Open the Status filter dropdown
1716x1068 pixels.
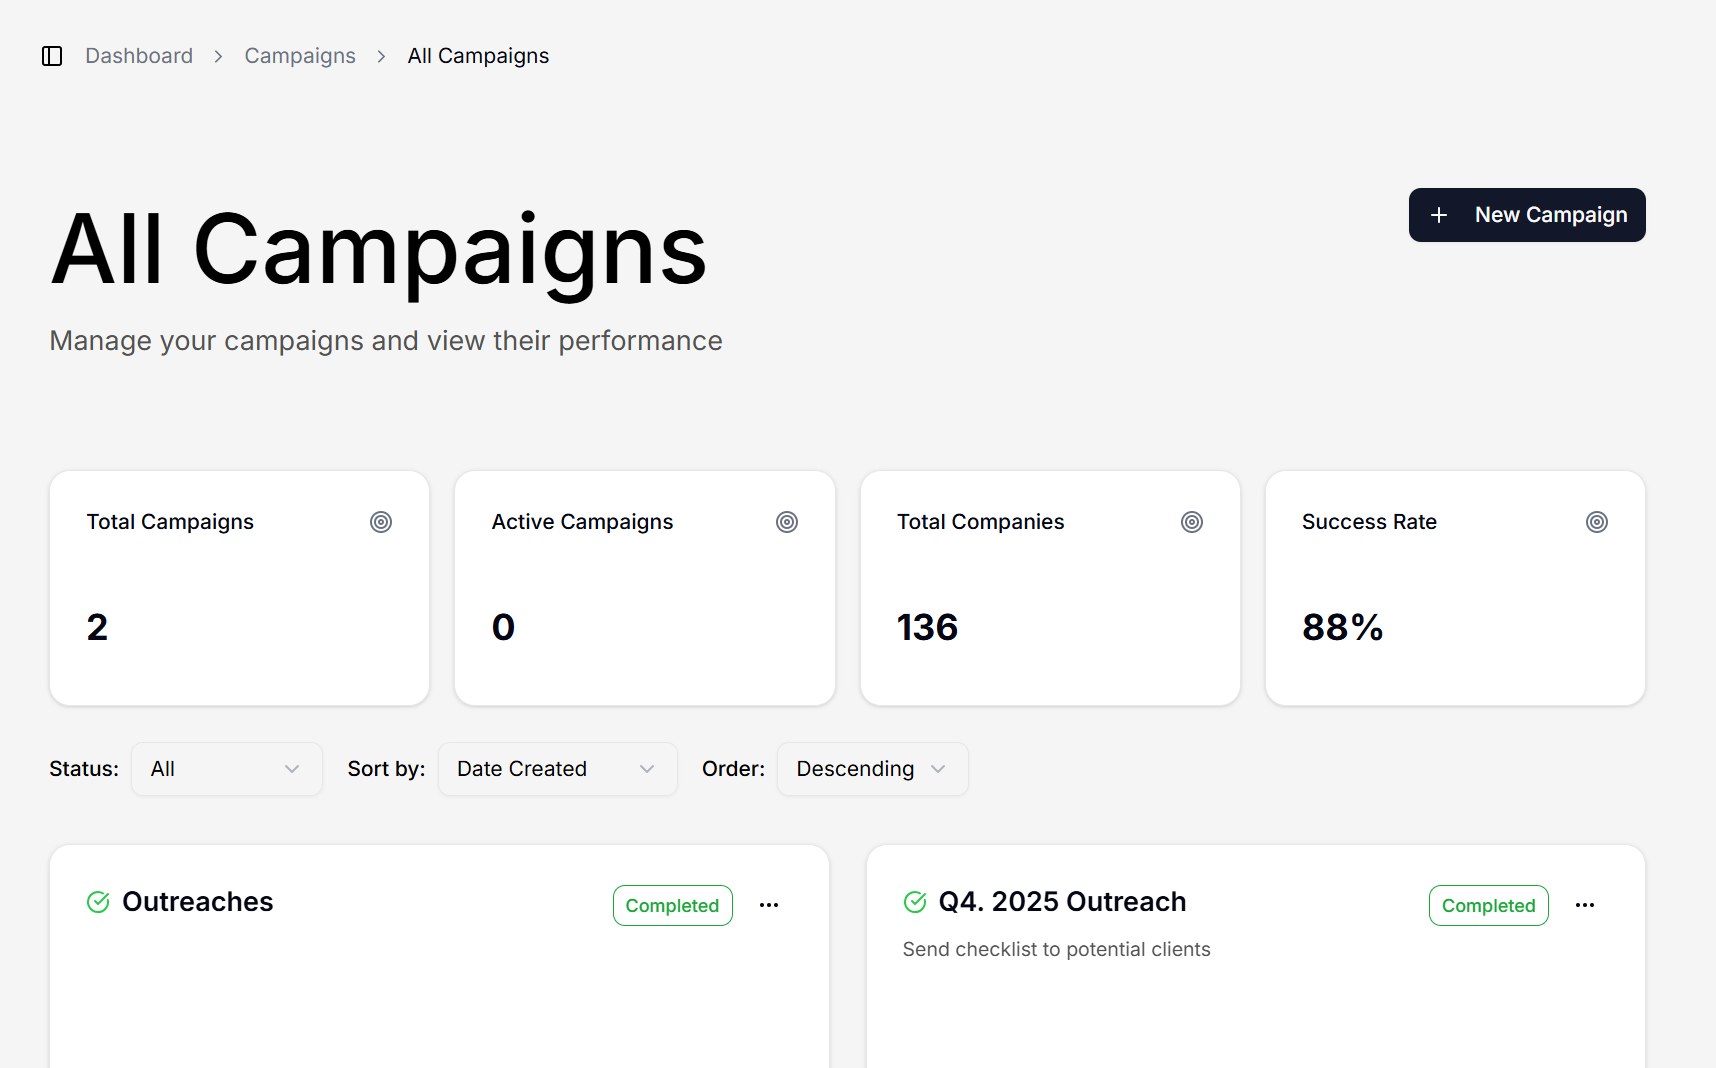click(227, 769)
